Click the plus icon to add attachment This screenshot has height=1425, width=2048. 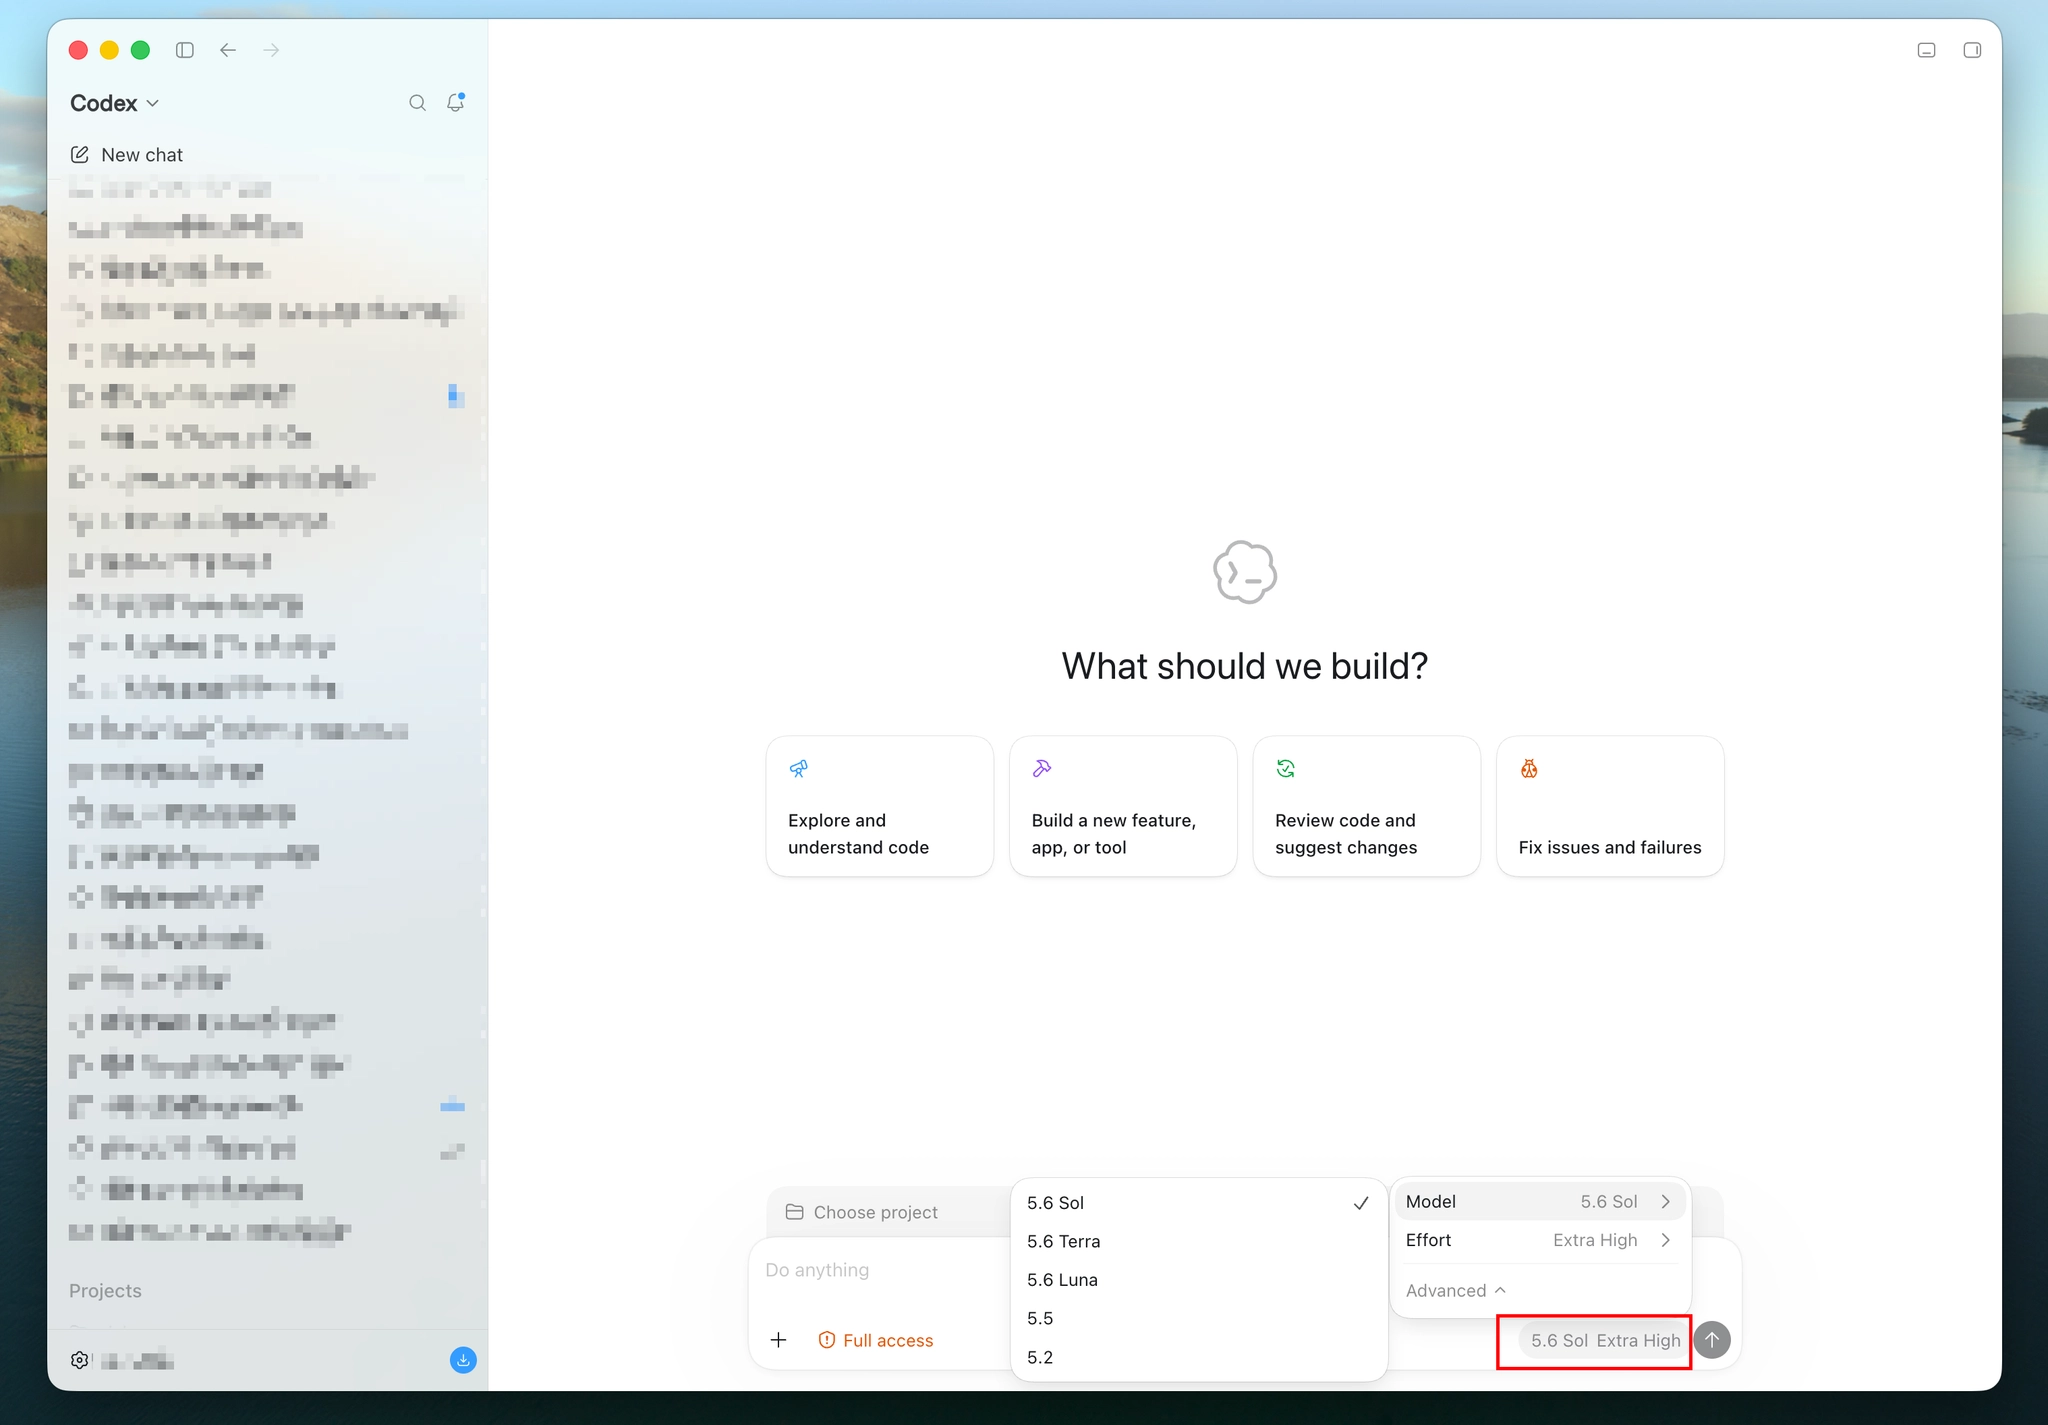pos(779,1340)
